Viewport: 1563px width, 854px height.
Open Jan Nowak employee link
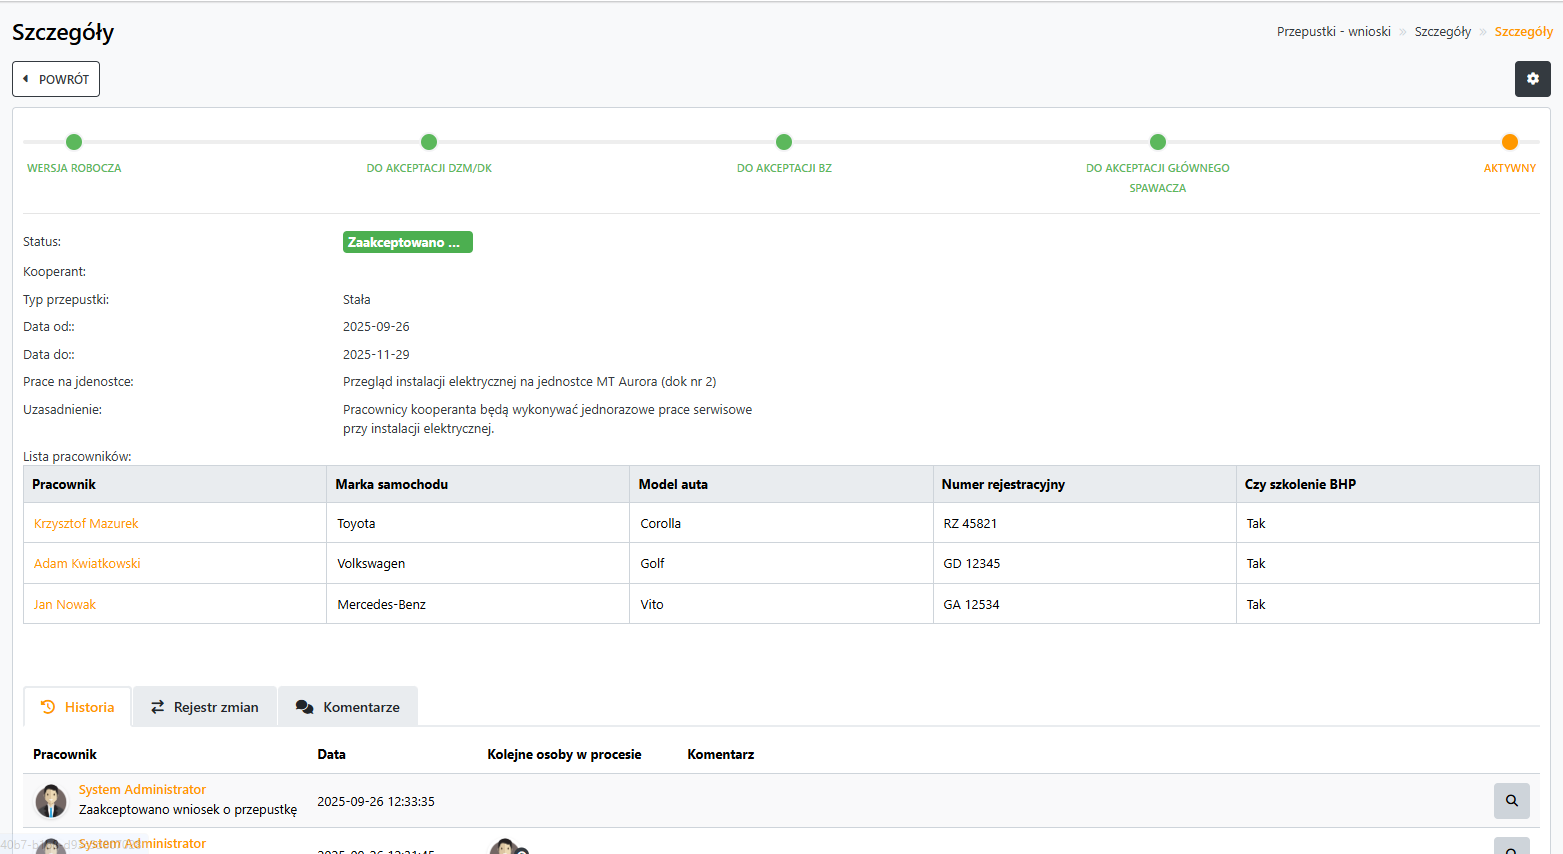tap(65, 605)
